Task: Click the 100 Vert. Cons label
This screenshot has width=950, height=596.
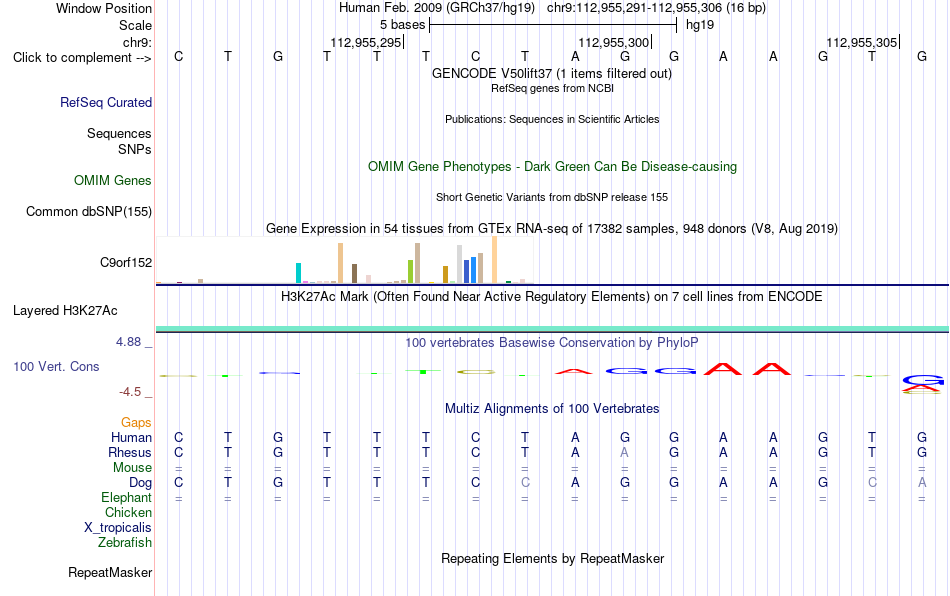Action: (x=56, y=366)
